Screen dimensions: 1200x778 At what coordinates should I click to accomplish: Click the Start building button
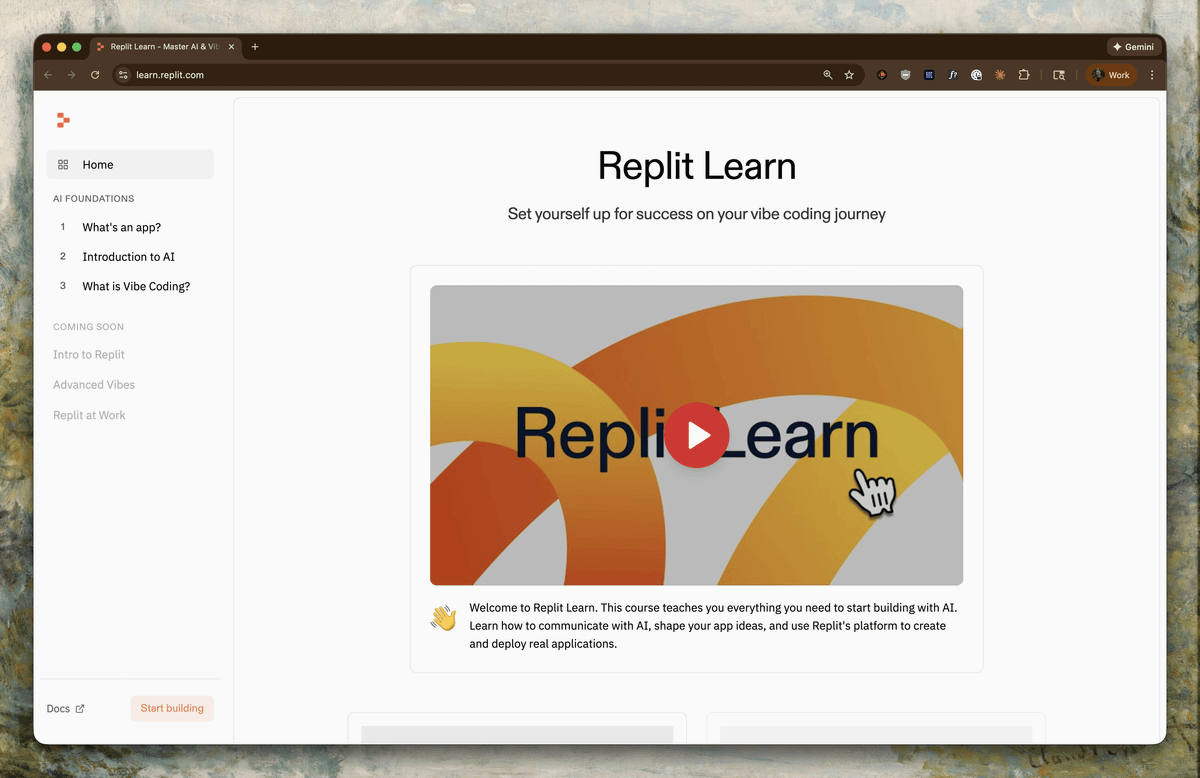(x=172, y=708)
